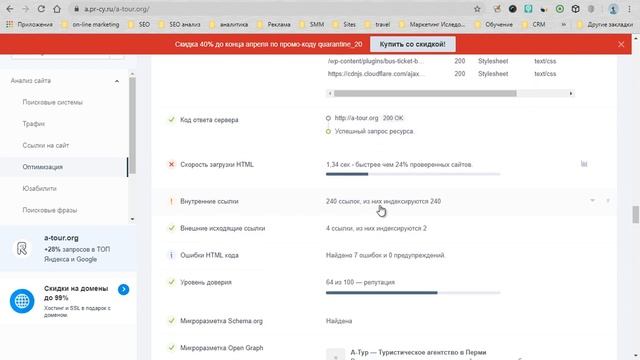Click the black round browser extension icon
This screenshot has height=360, width=640.
[x=513, y=9]
